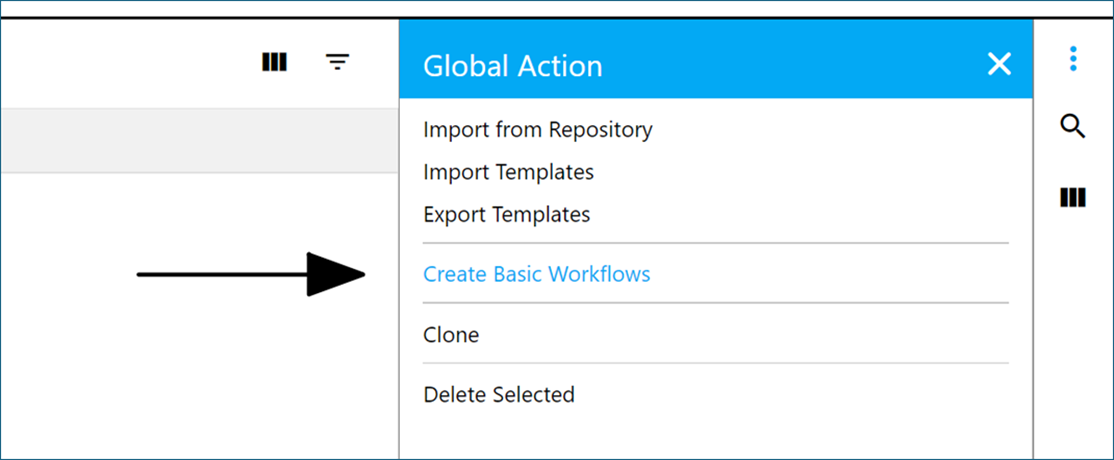Image resolution: width=1114 pixels, height=460 pixels.
Task: Click the gray table header row
Action: (x=200, y=141)
